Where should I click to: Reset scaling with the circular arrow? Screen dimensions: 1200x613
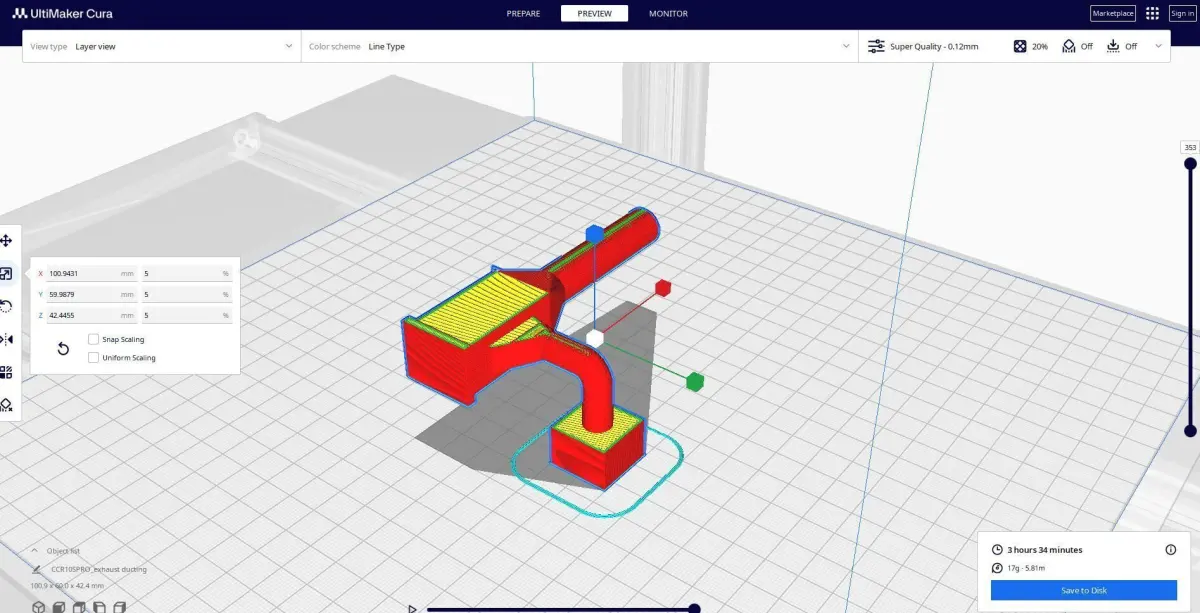coord(63,348)
